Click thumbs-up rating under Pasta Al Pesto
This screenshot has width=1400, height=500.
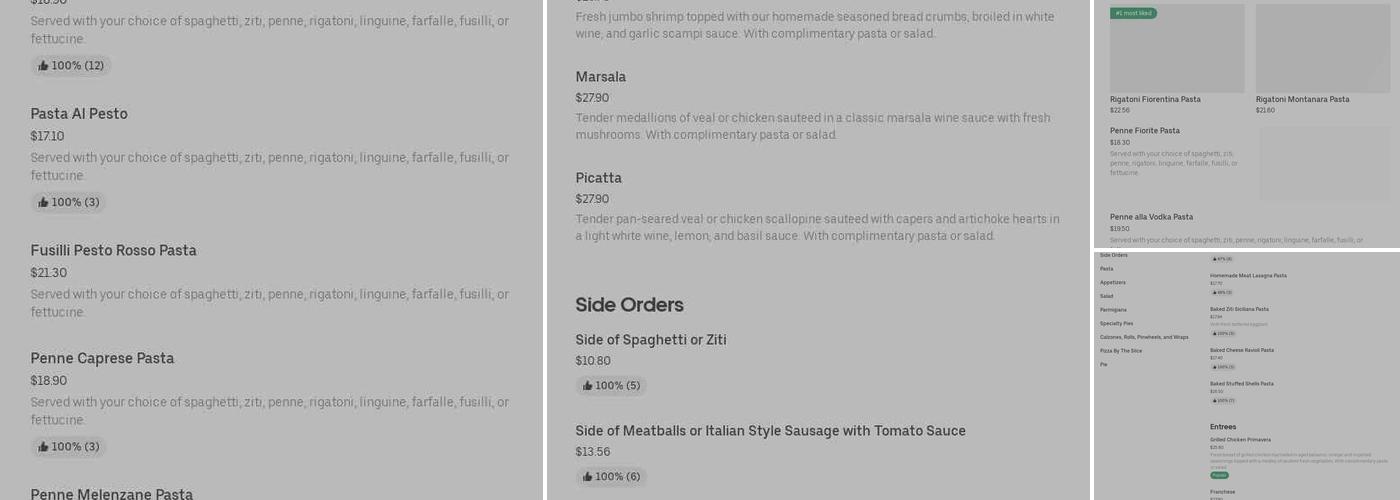point(68,202)
